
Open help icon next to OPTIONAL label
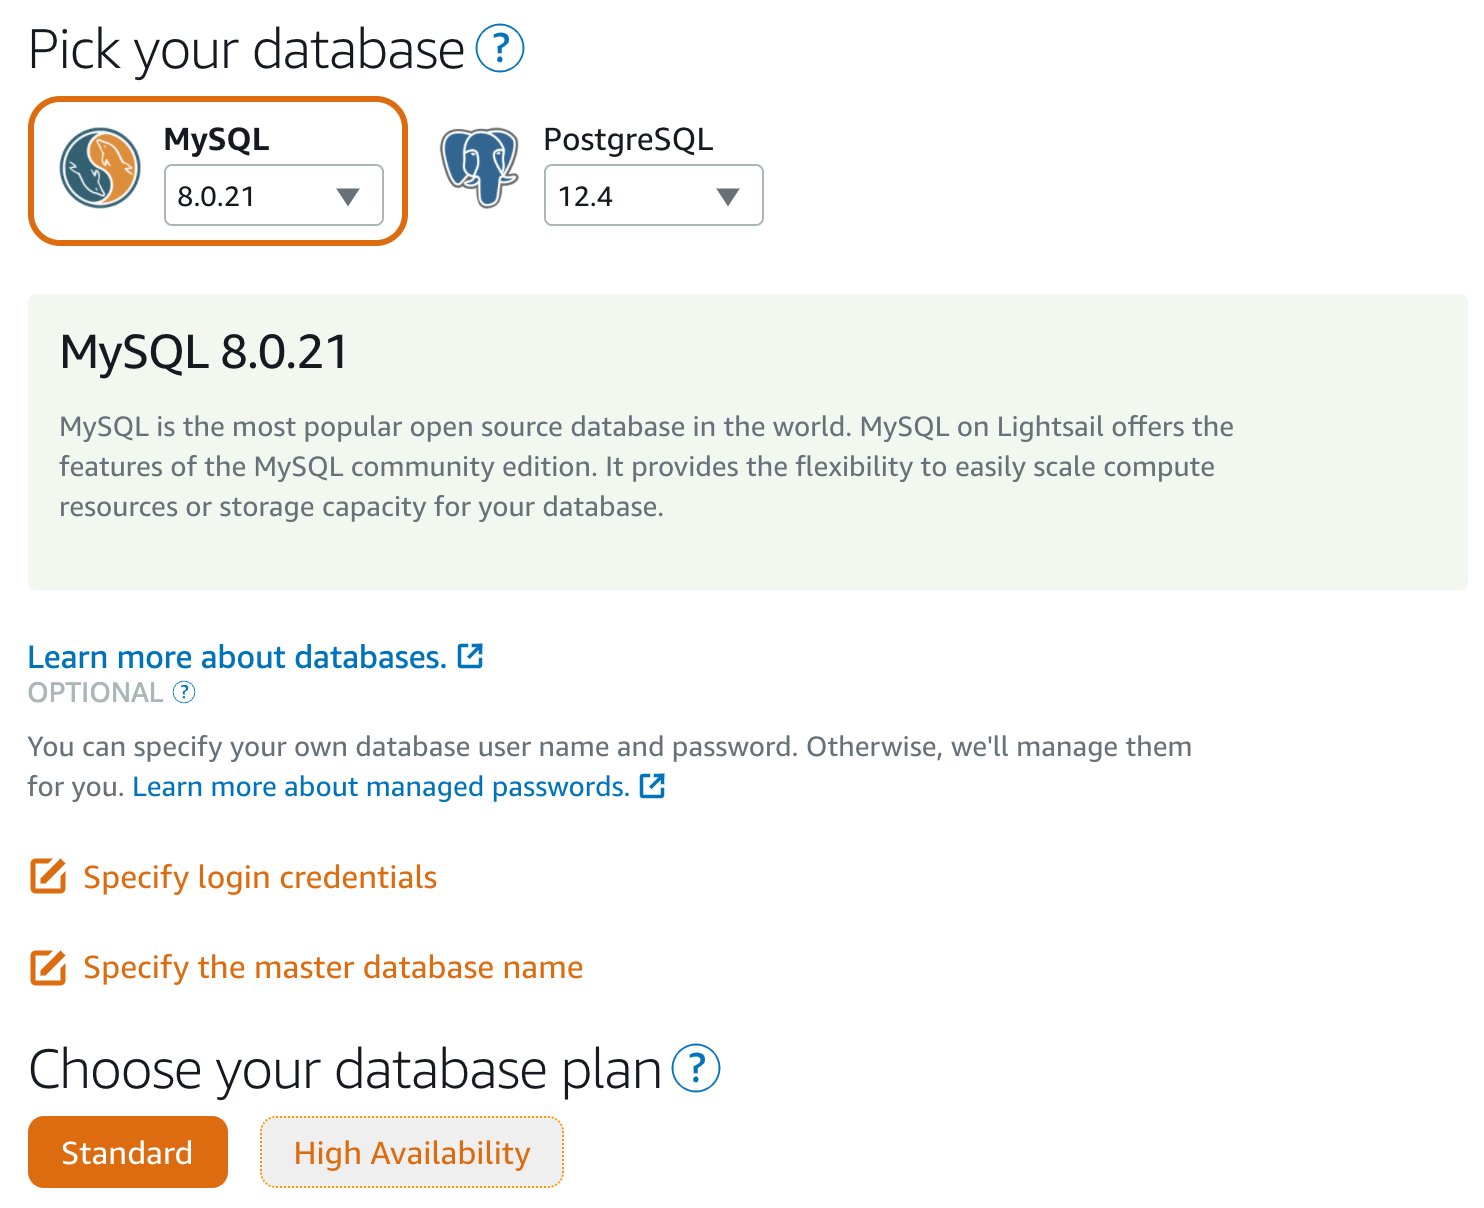point(184,692)
